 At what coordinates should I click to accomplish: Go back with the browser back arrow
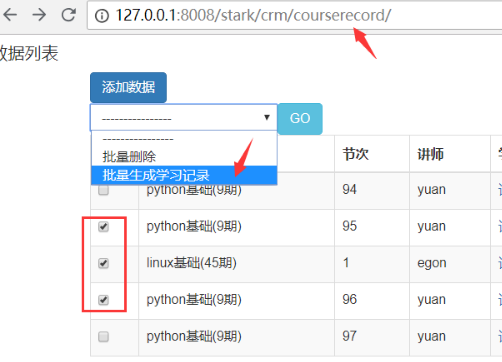[10, 15]
